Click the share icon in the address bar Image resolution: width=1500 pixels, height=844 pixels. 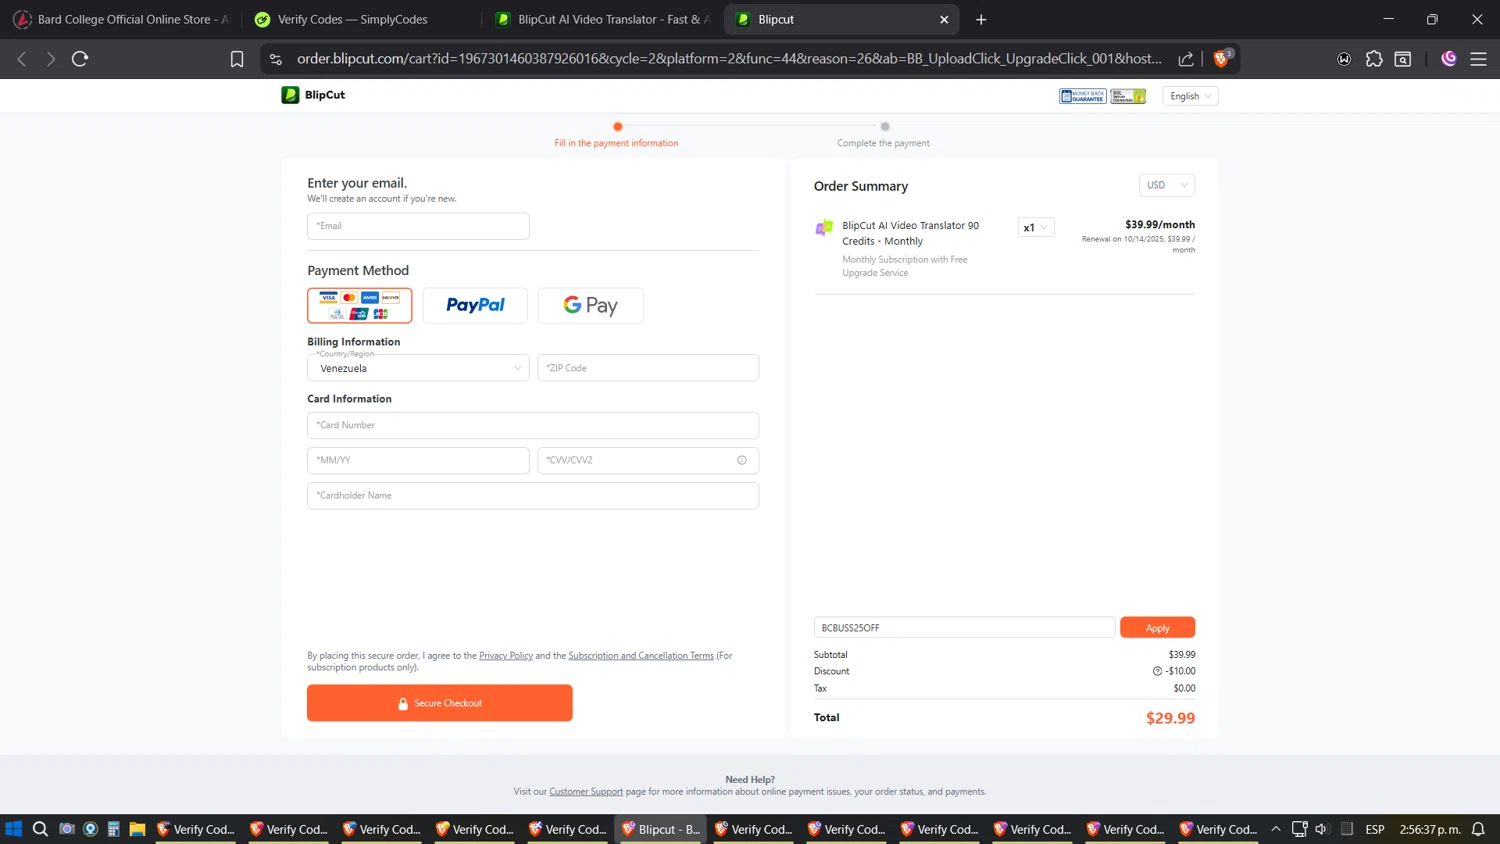[1186, 59]
